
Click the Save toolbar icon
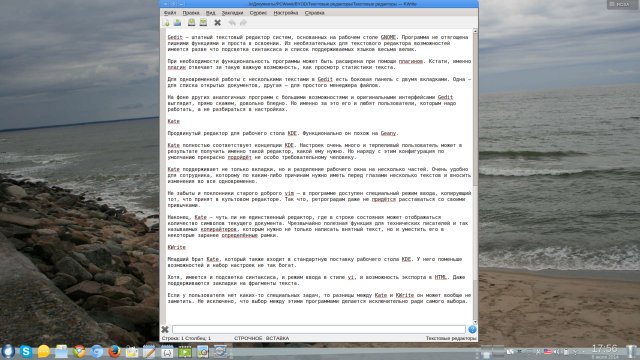click(x=191, y=22)
